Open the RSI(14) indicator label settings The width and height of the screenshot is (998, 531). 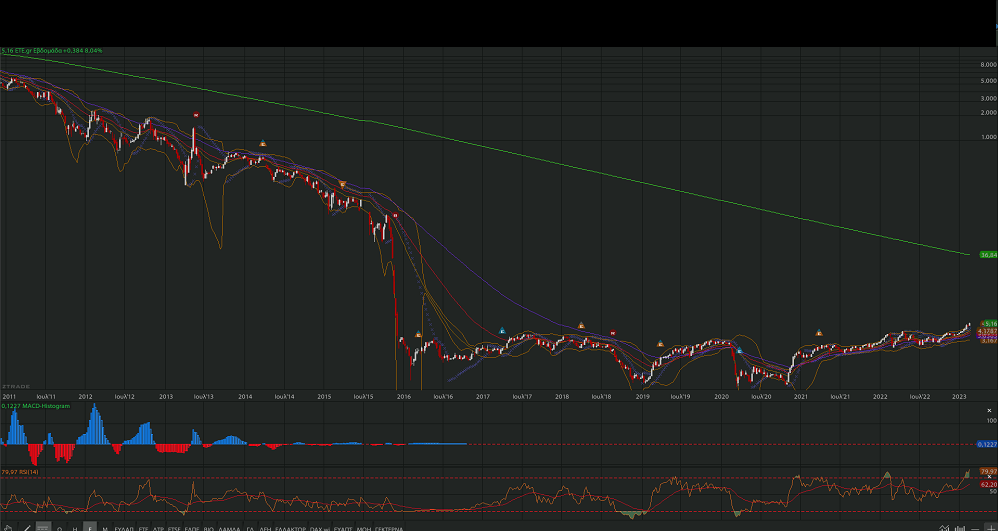[x=22, y=472]
